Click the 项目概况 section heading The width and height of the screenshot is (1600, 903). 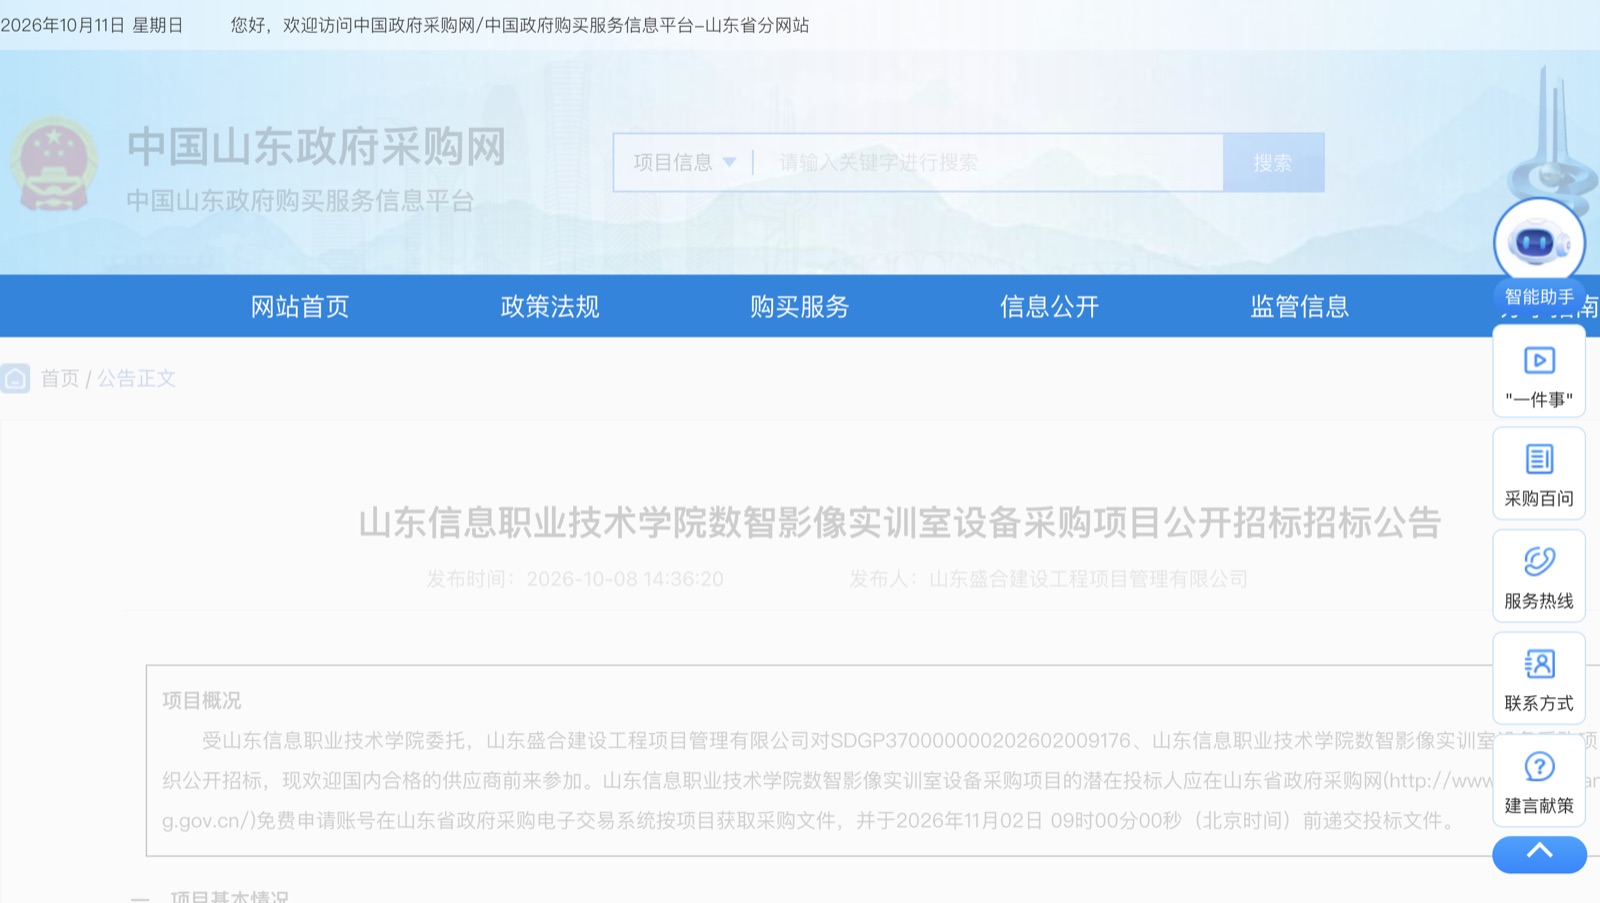pos(202,700)
